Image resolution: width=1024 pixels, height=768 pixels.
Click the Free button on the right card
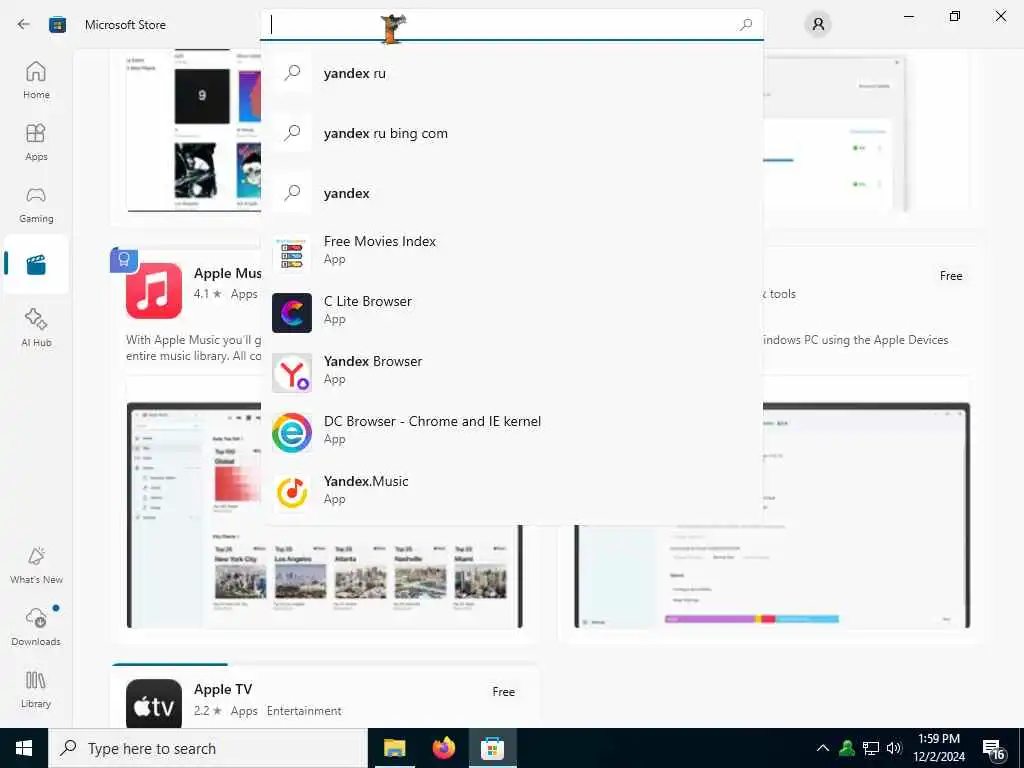pos(951,276)
